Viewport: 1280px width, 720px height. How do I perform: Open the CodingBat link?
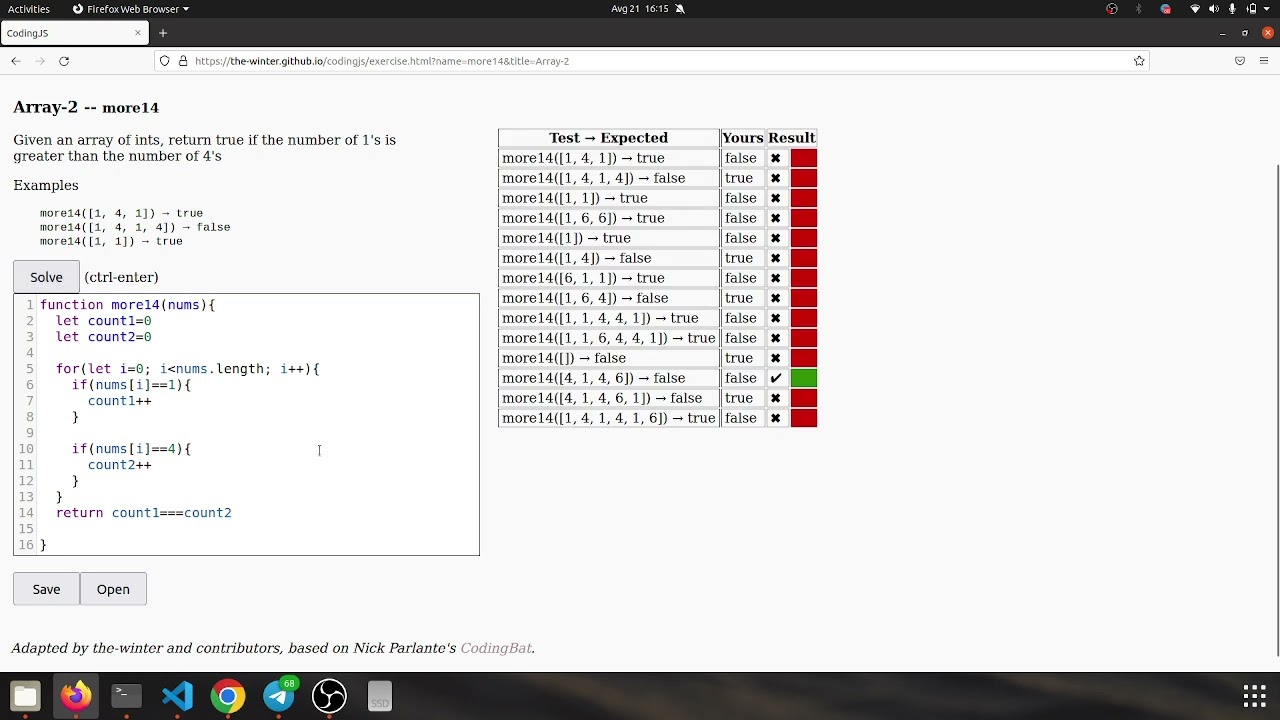click(496, 648)
